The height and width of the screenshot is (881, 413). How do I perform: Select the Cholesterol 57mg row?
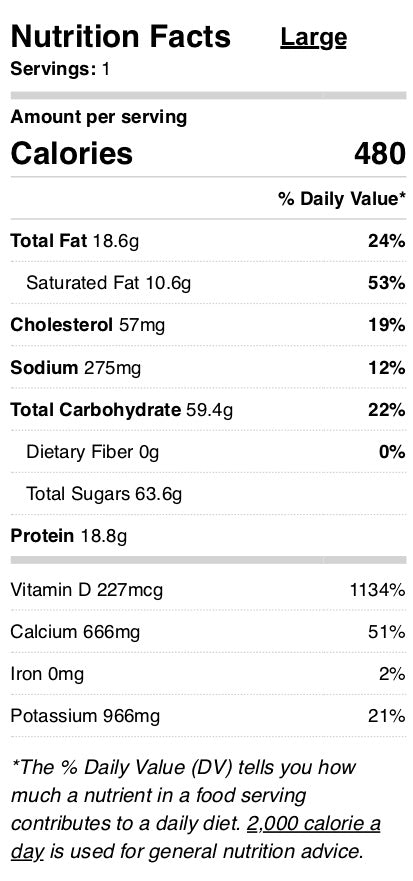(208, 325)
